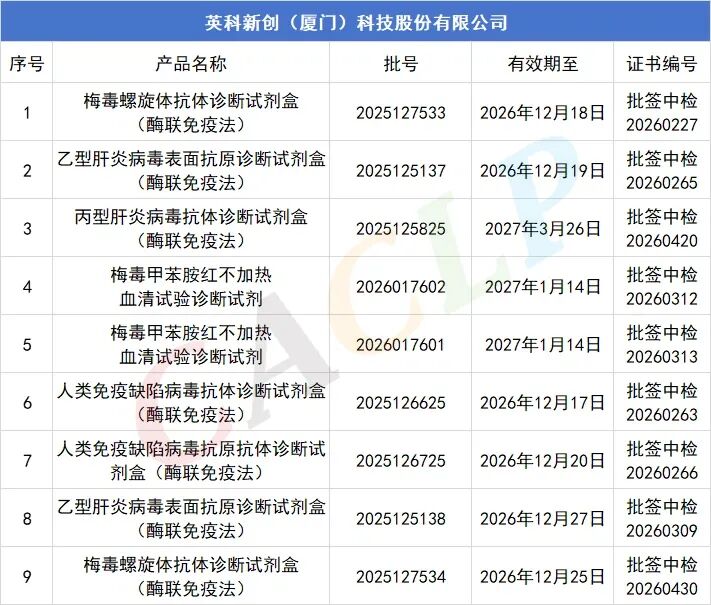Select batch number 2025126725
Screen dimensions: 711x605
(x=401, y=461)
